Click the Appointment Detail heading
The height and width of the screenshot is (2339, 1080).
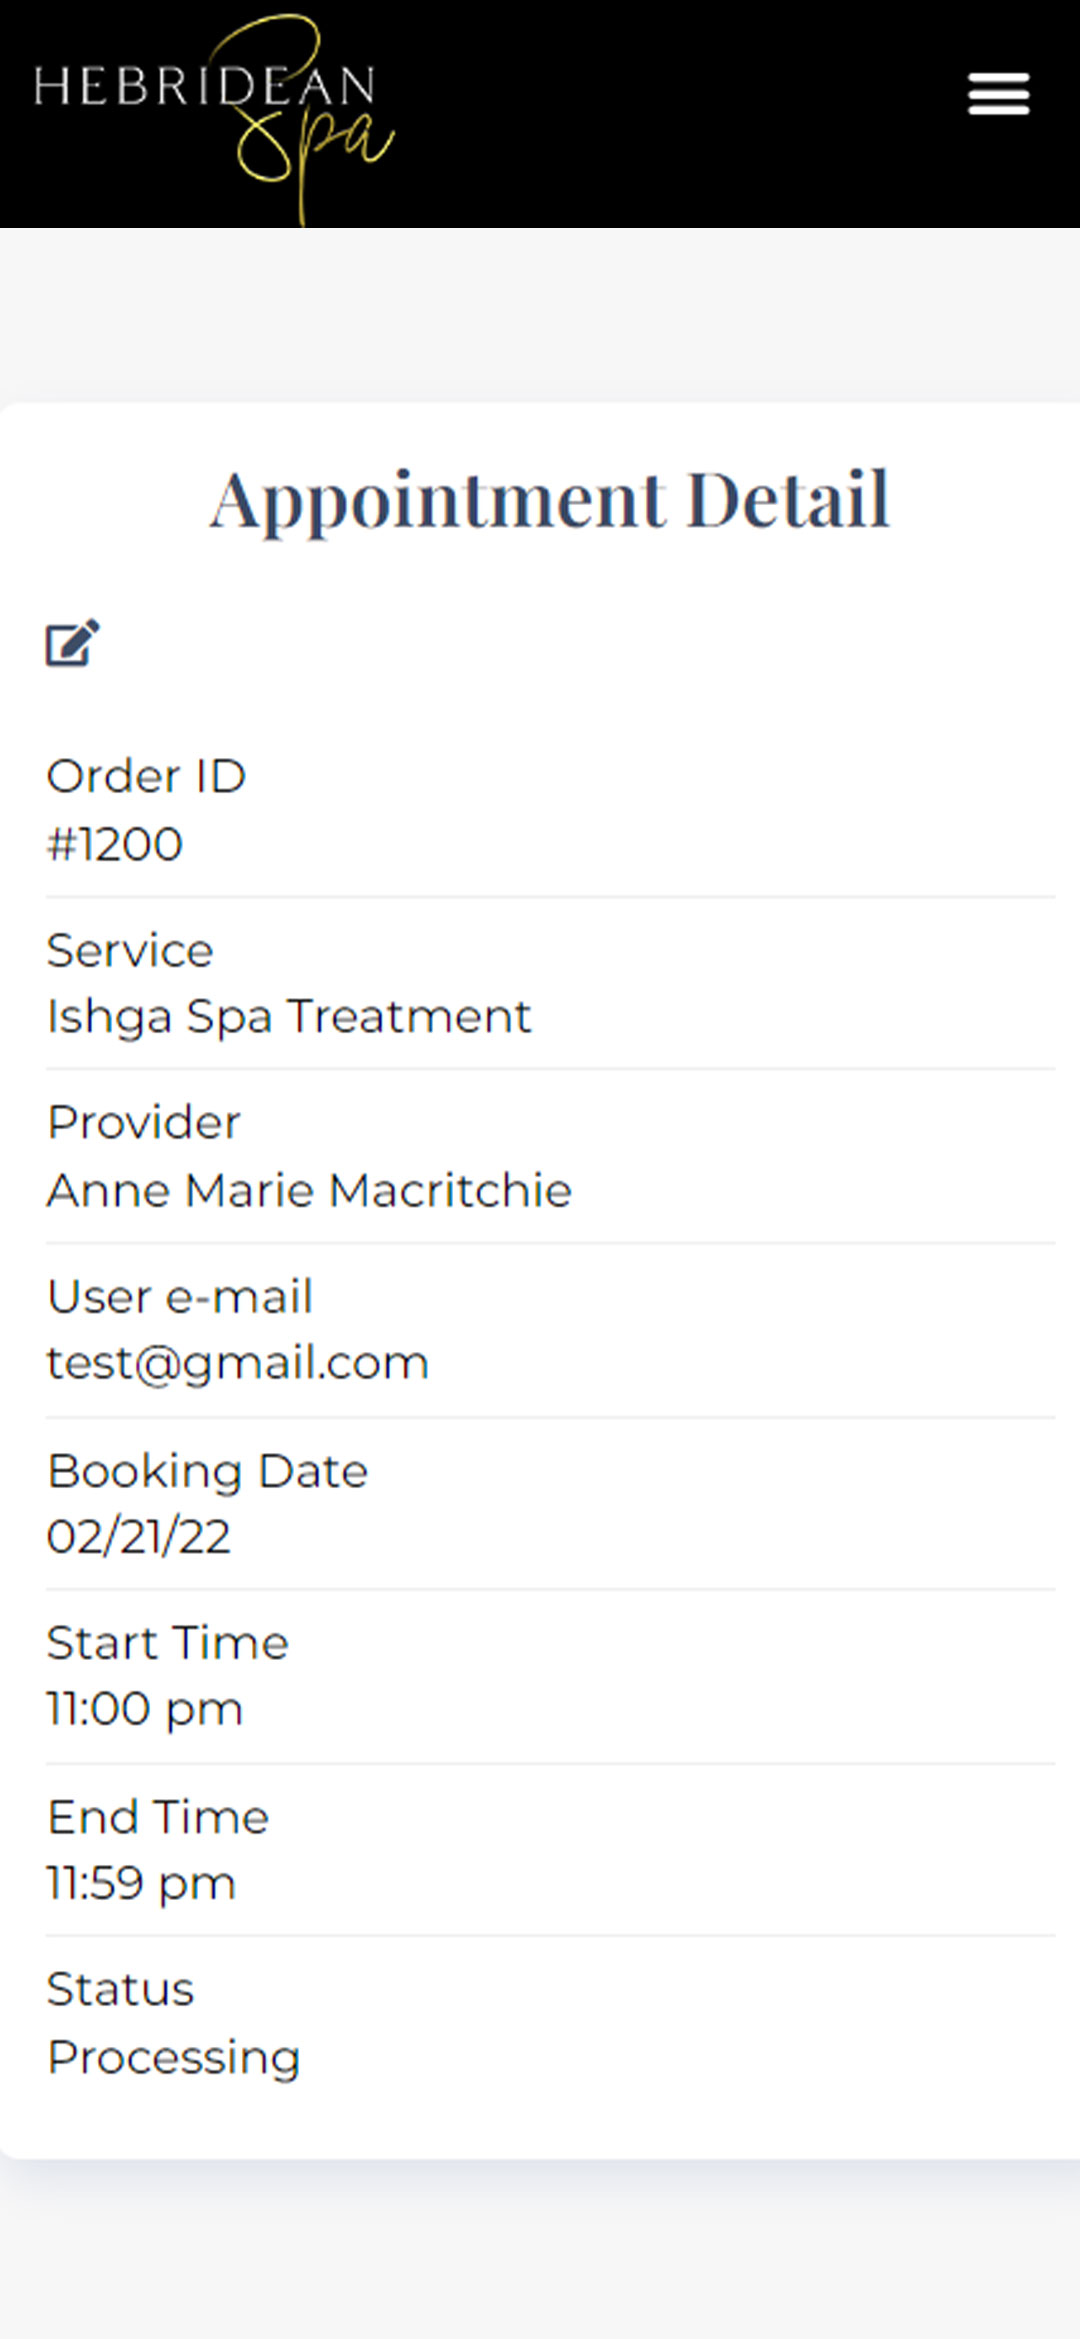pos(549,499)
